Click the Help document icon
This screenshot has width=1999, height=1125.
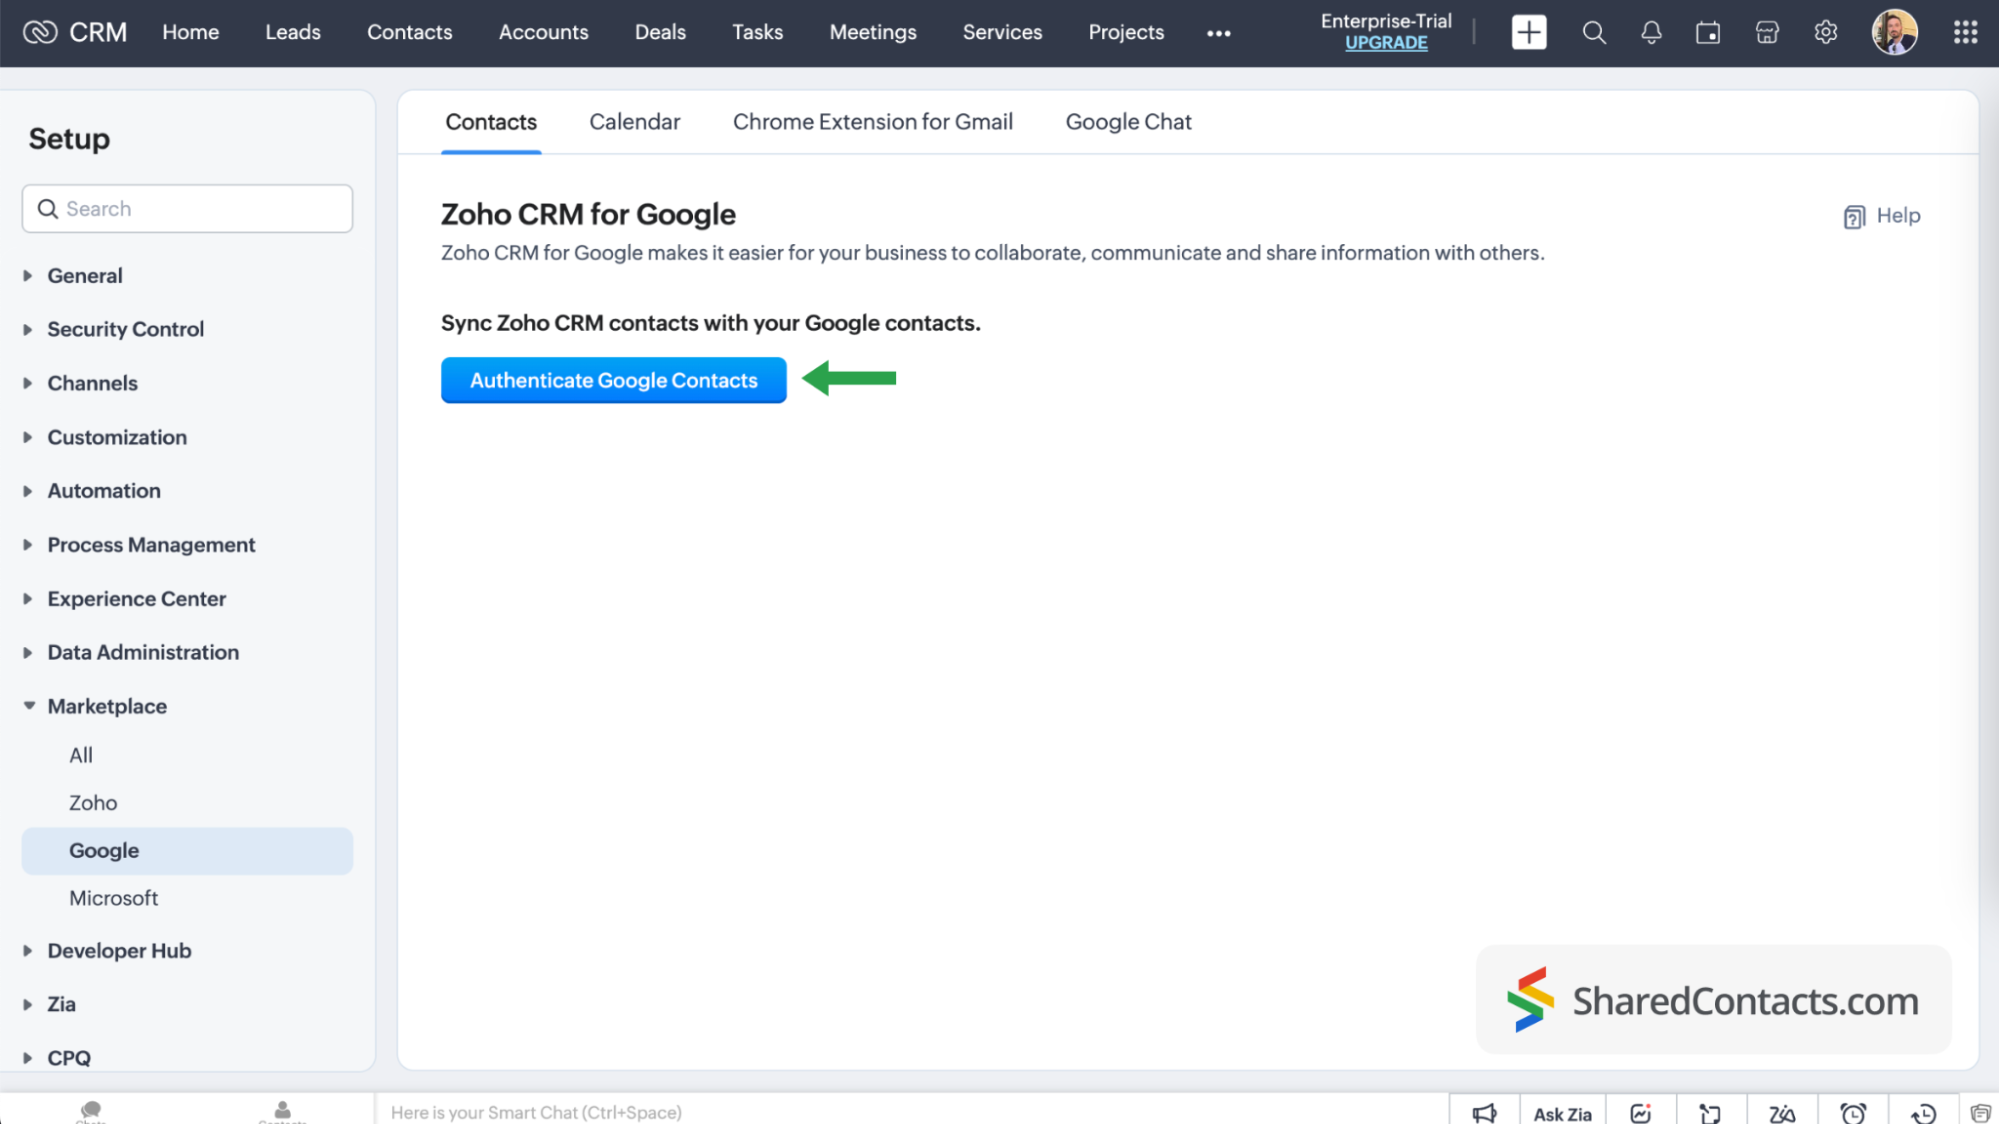1854,216
